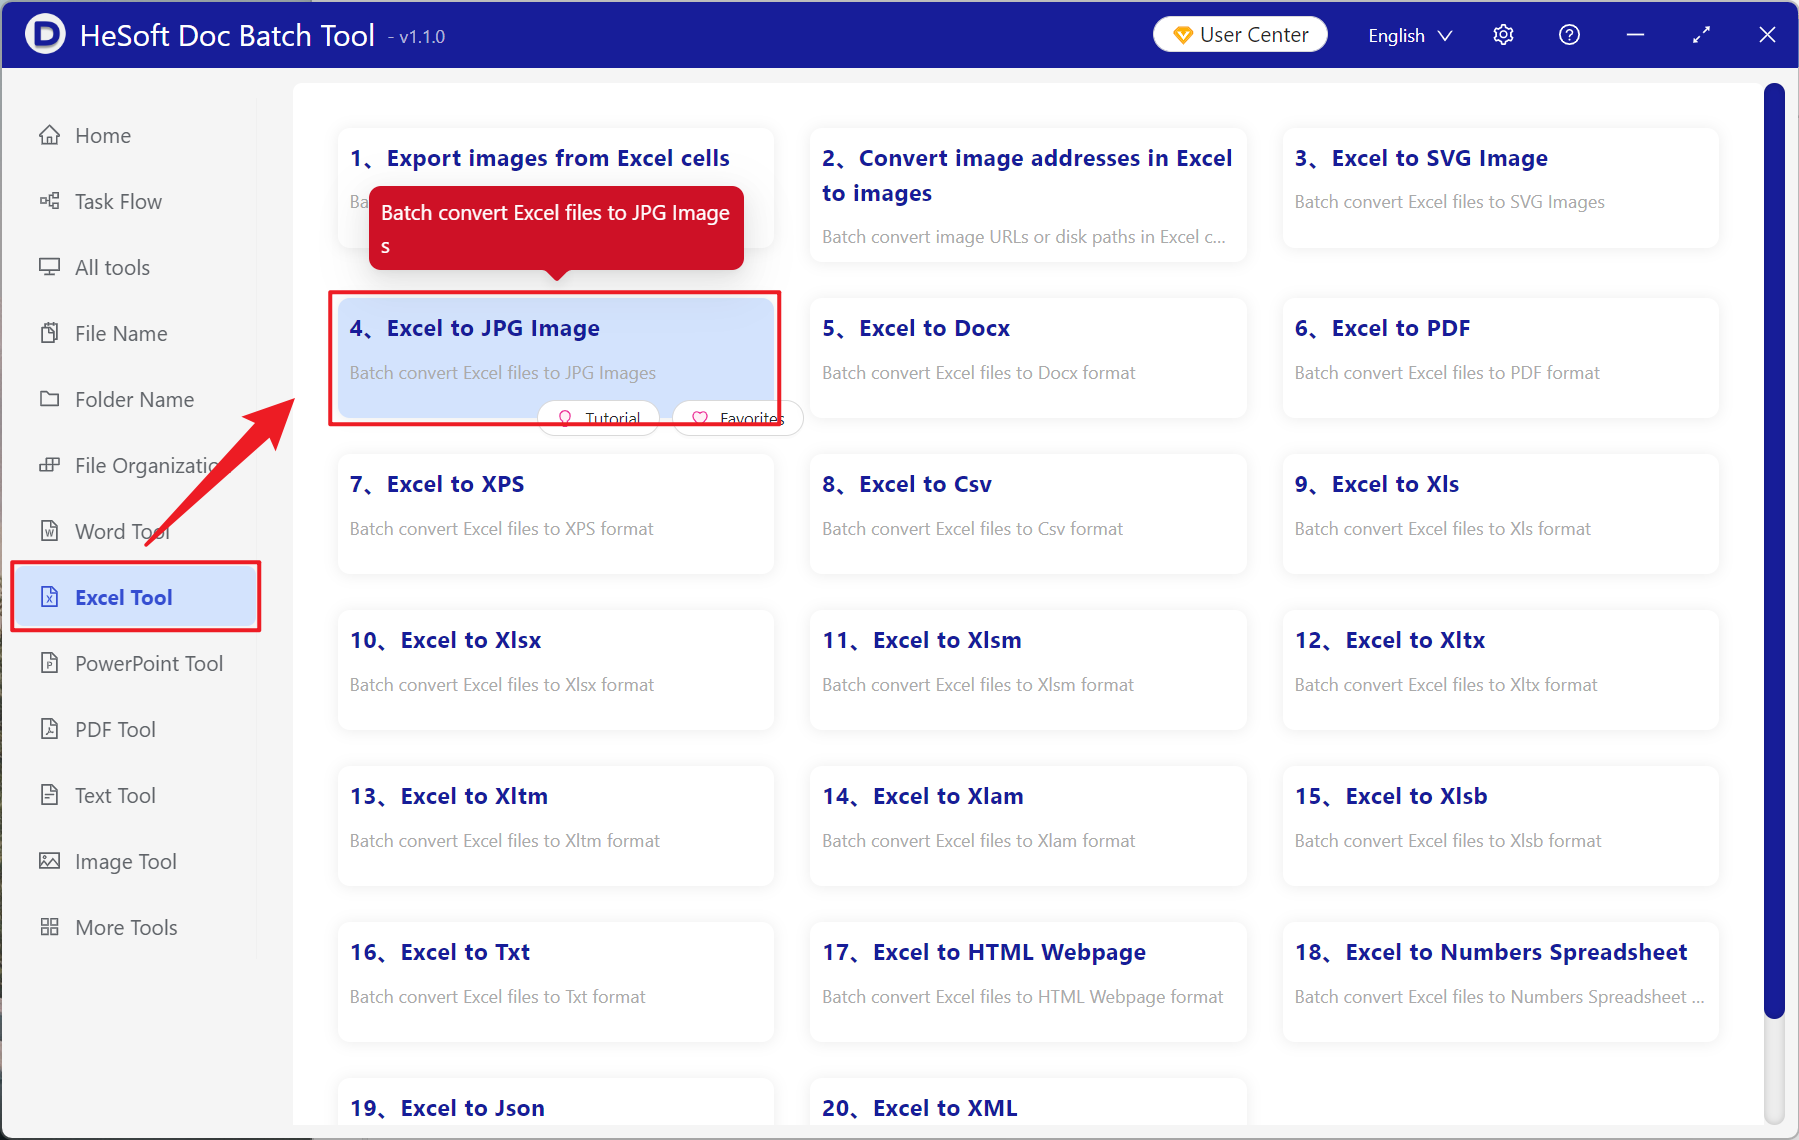This screenshot has width=1799, height=1140.
Task: Open the Excel to PDF card
Action: [1500, 357]
